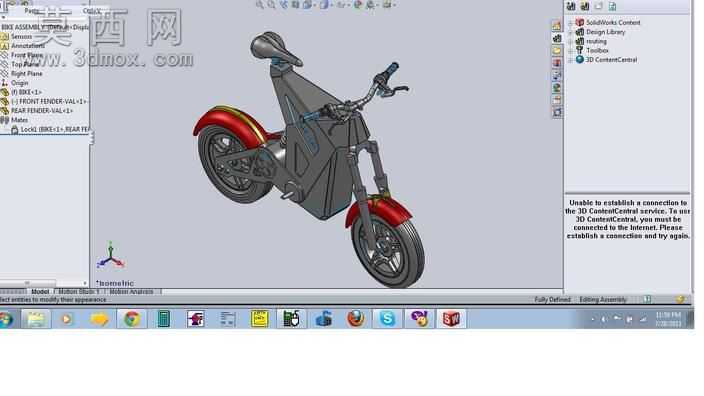The width and height of the screenshot is (704, 396).
Task: Click the orientation triad in the viewport
Action: click(110, 256)
